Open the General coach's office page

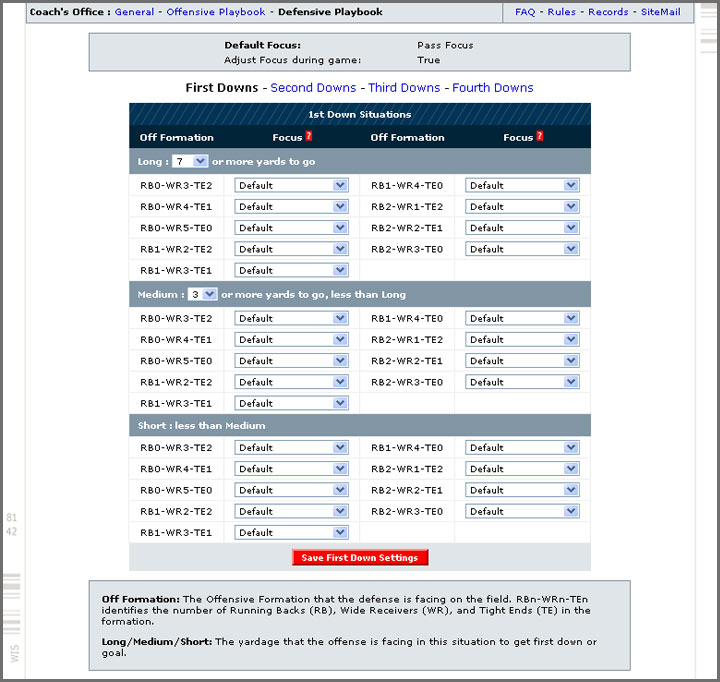134,12
